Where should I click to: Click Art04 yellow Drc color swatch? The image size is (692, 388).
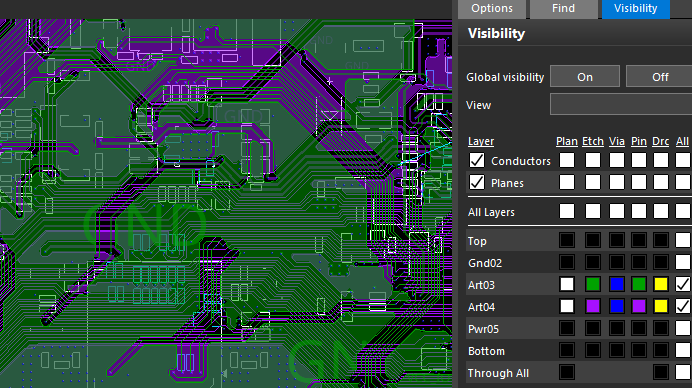[661, 306]
